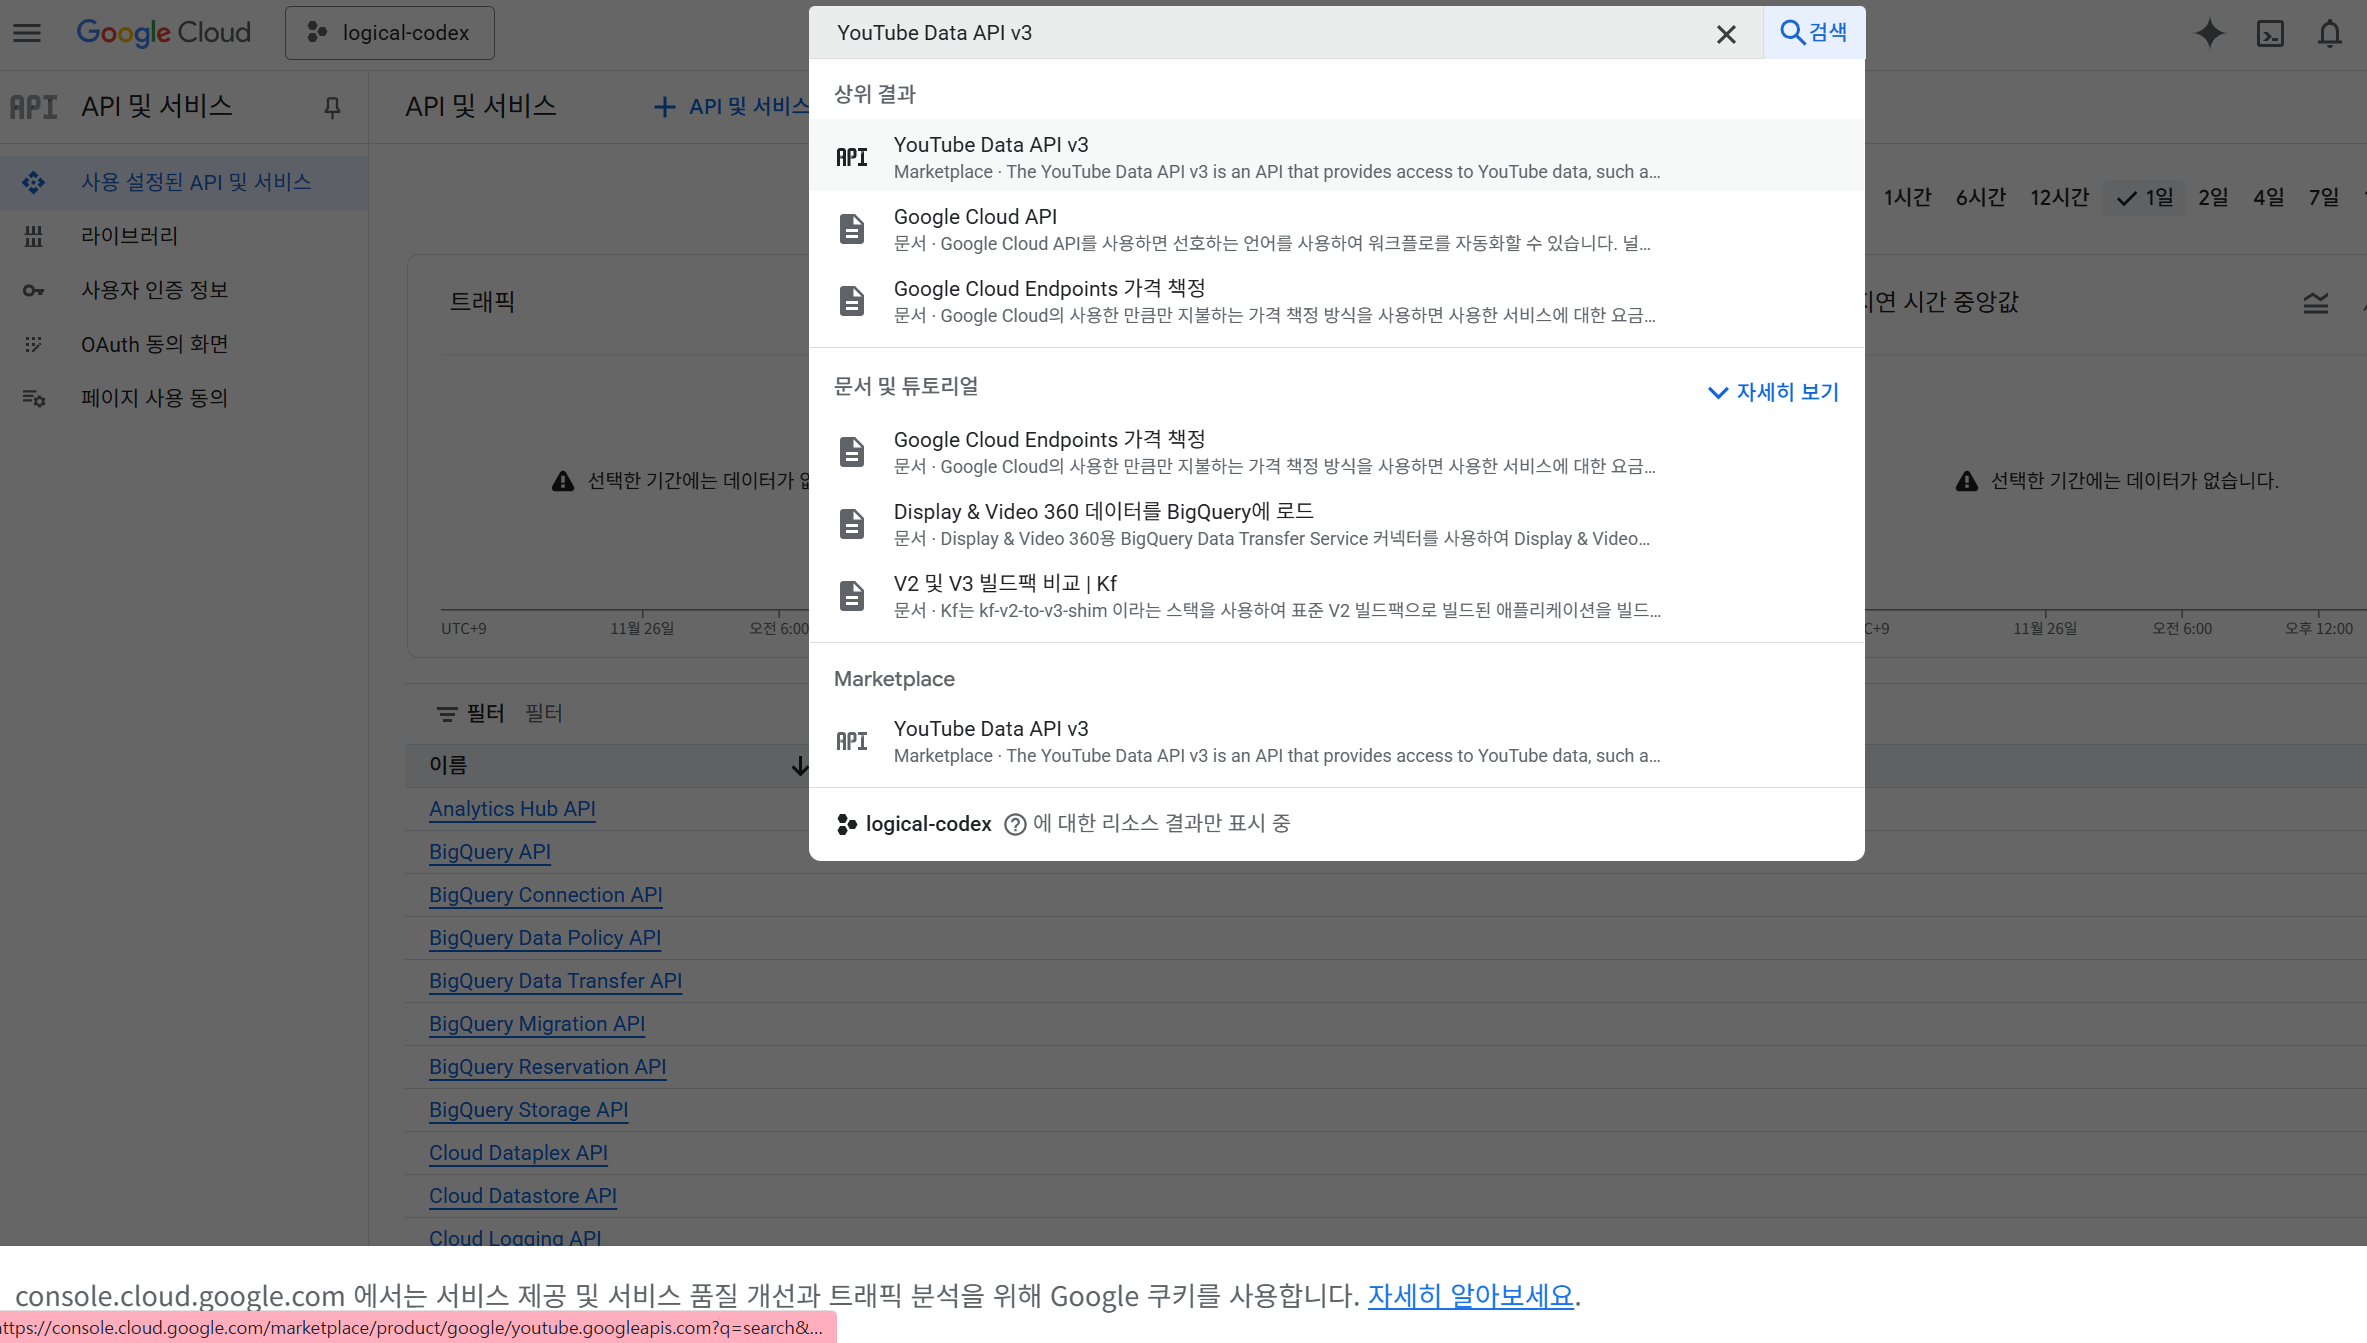Open the notifications bell
Image resolution: width=2367 pixels, height=1343 pixels.
point(2330,34)
